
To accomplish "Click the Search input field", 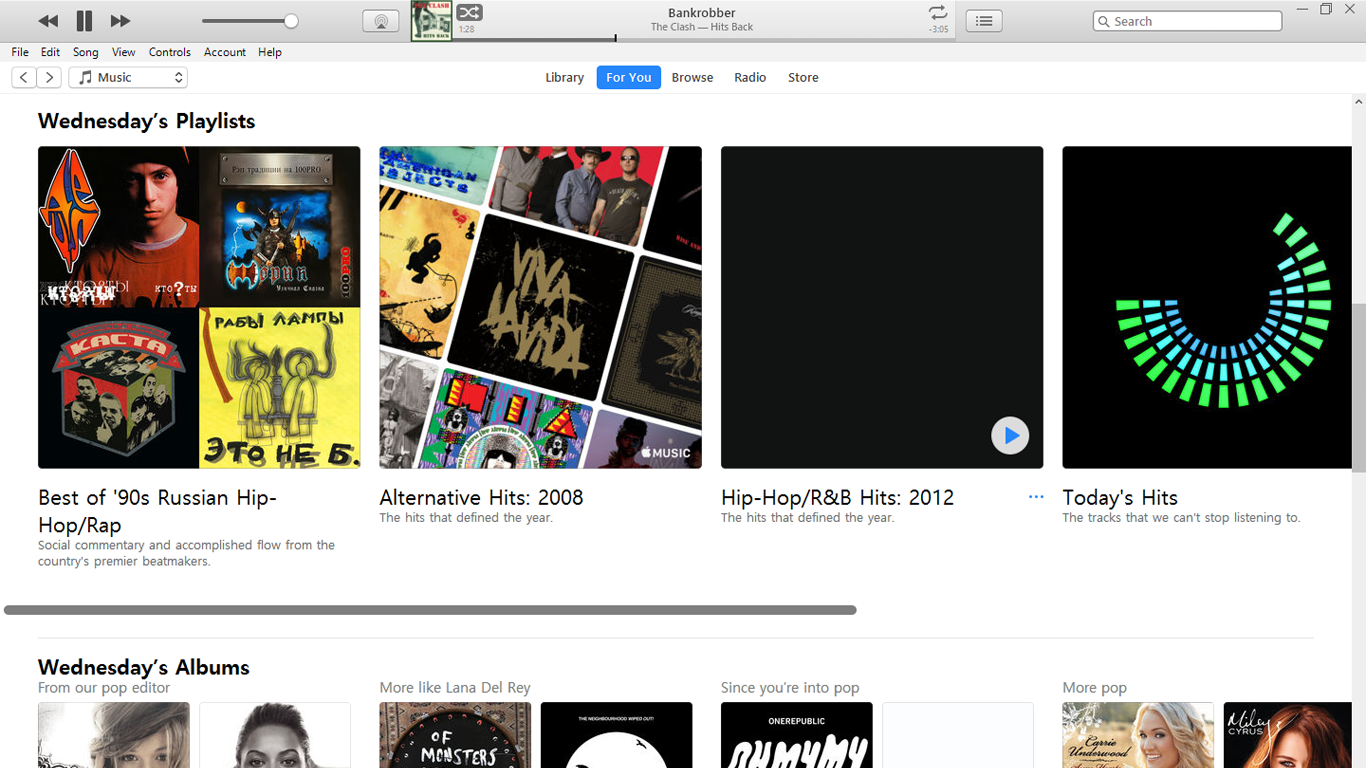I will pyautogui.click(x=1187, y=21).
